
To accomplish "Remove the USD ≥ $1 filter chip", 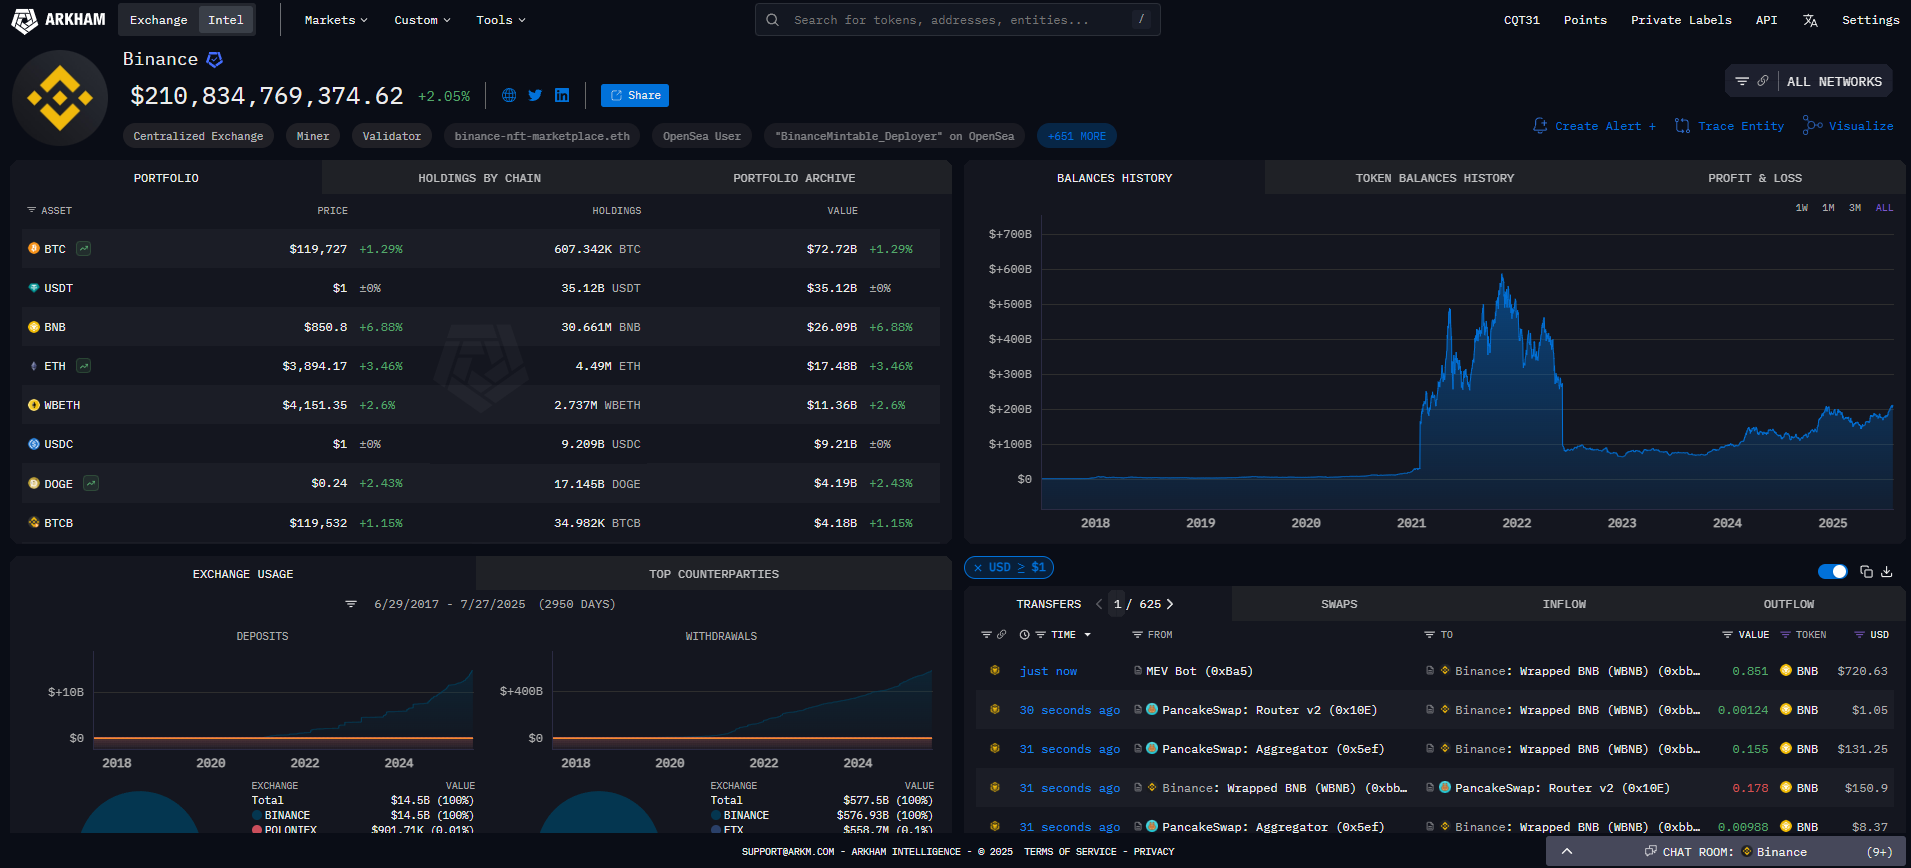I will [977, 568].
